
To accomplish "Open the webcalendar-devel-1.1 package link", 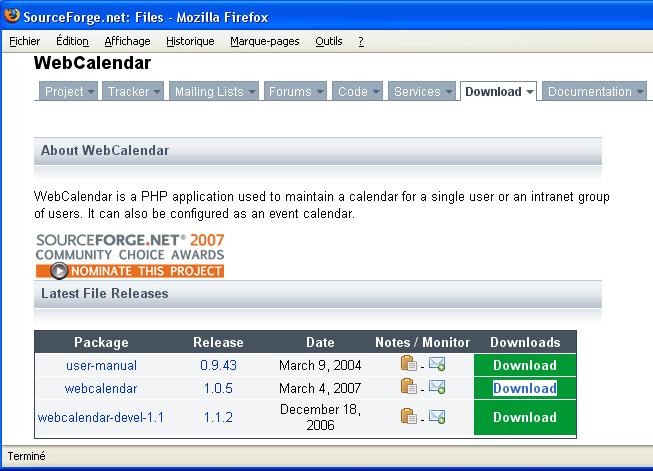I will (101, 417).
